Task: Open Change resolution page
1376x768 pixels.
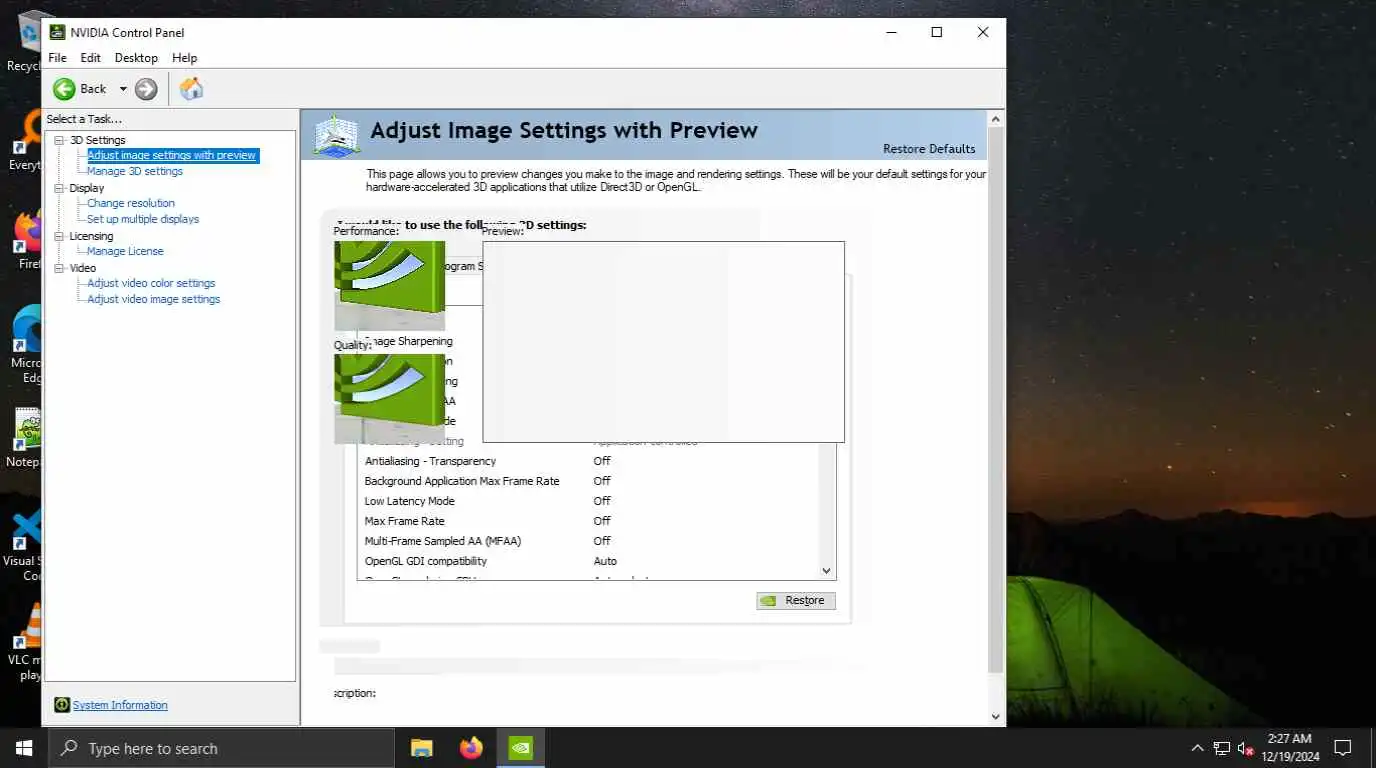Action: [x=131, y=203]
